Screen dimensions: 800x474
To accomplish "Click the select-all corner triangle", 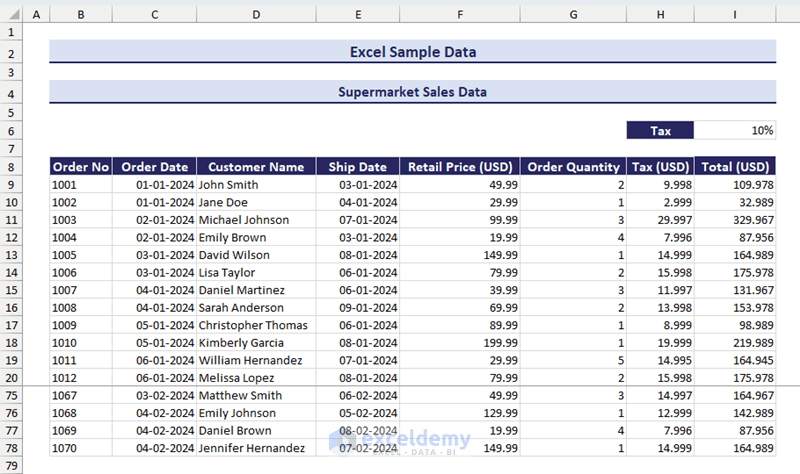I will [x=11, y=14].
